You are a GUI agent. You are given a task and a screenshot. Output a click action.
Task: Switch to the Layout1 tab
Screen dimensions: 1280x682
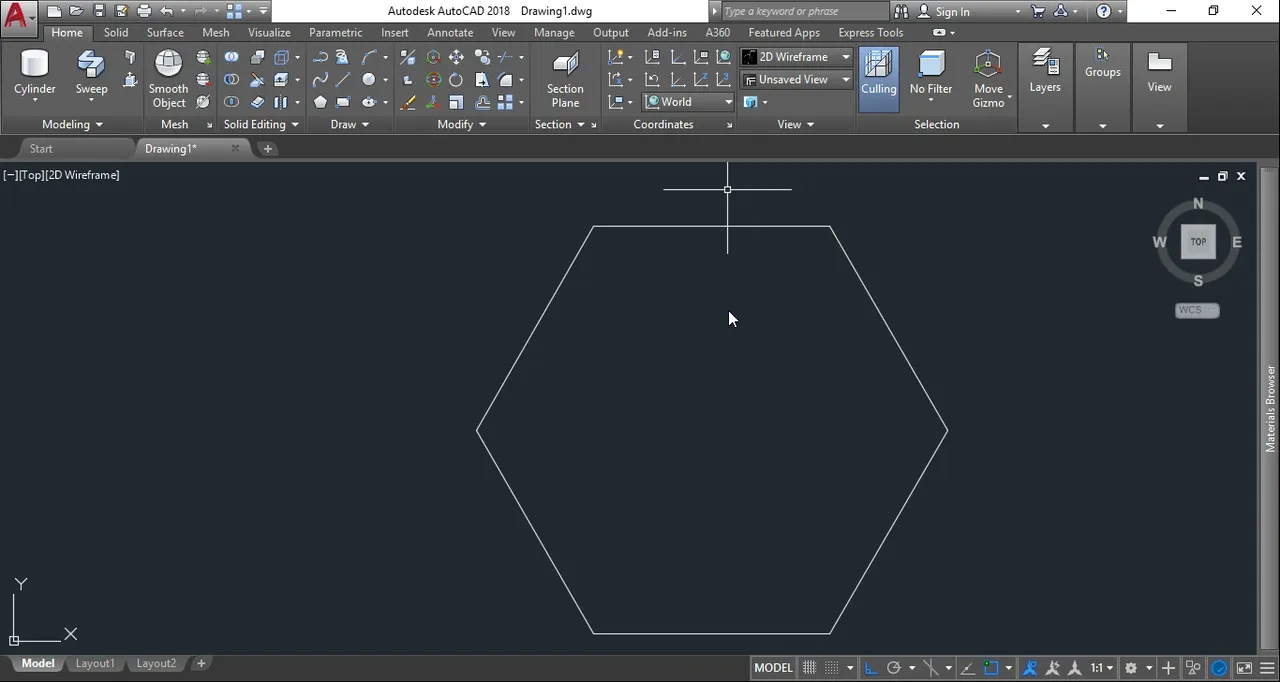tap(95, 664)
